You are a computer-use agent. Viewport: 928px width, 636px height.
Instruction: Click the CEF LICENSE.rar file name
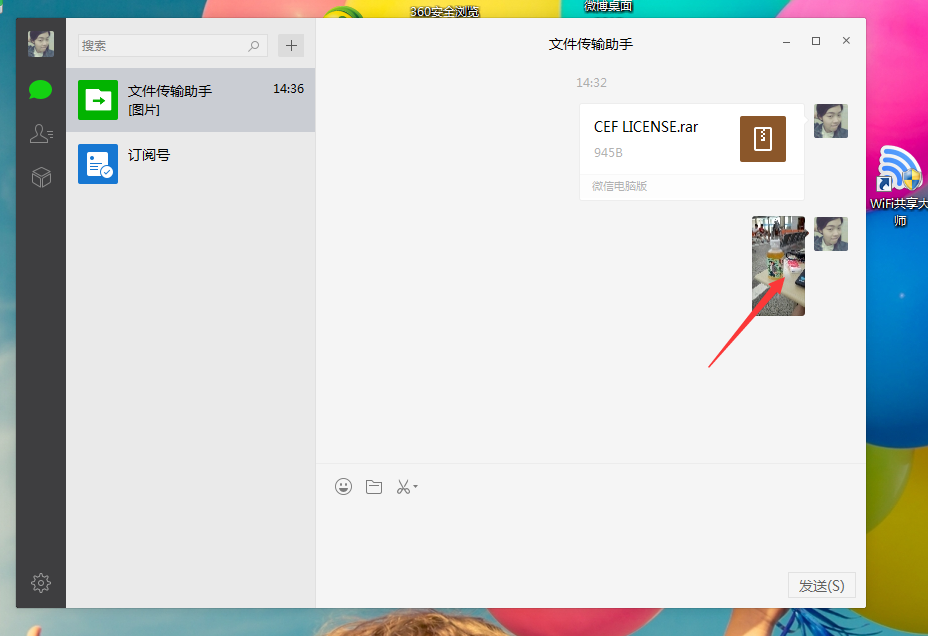tap(646, 127)
